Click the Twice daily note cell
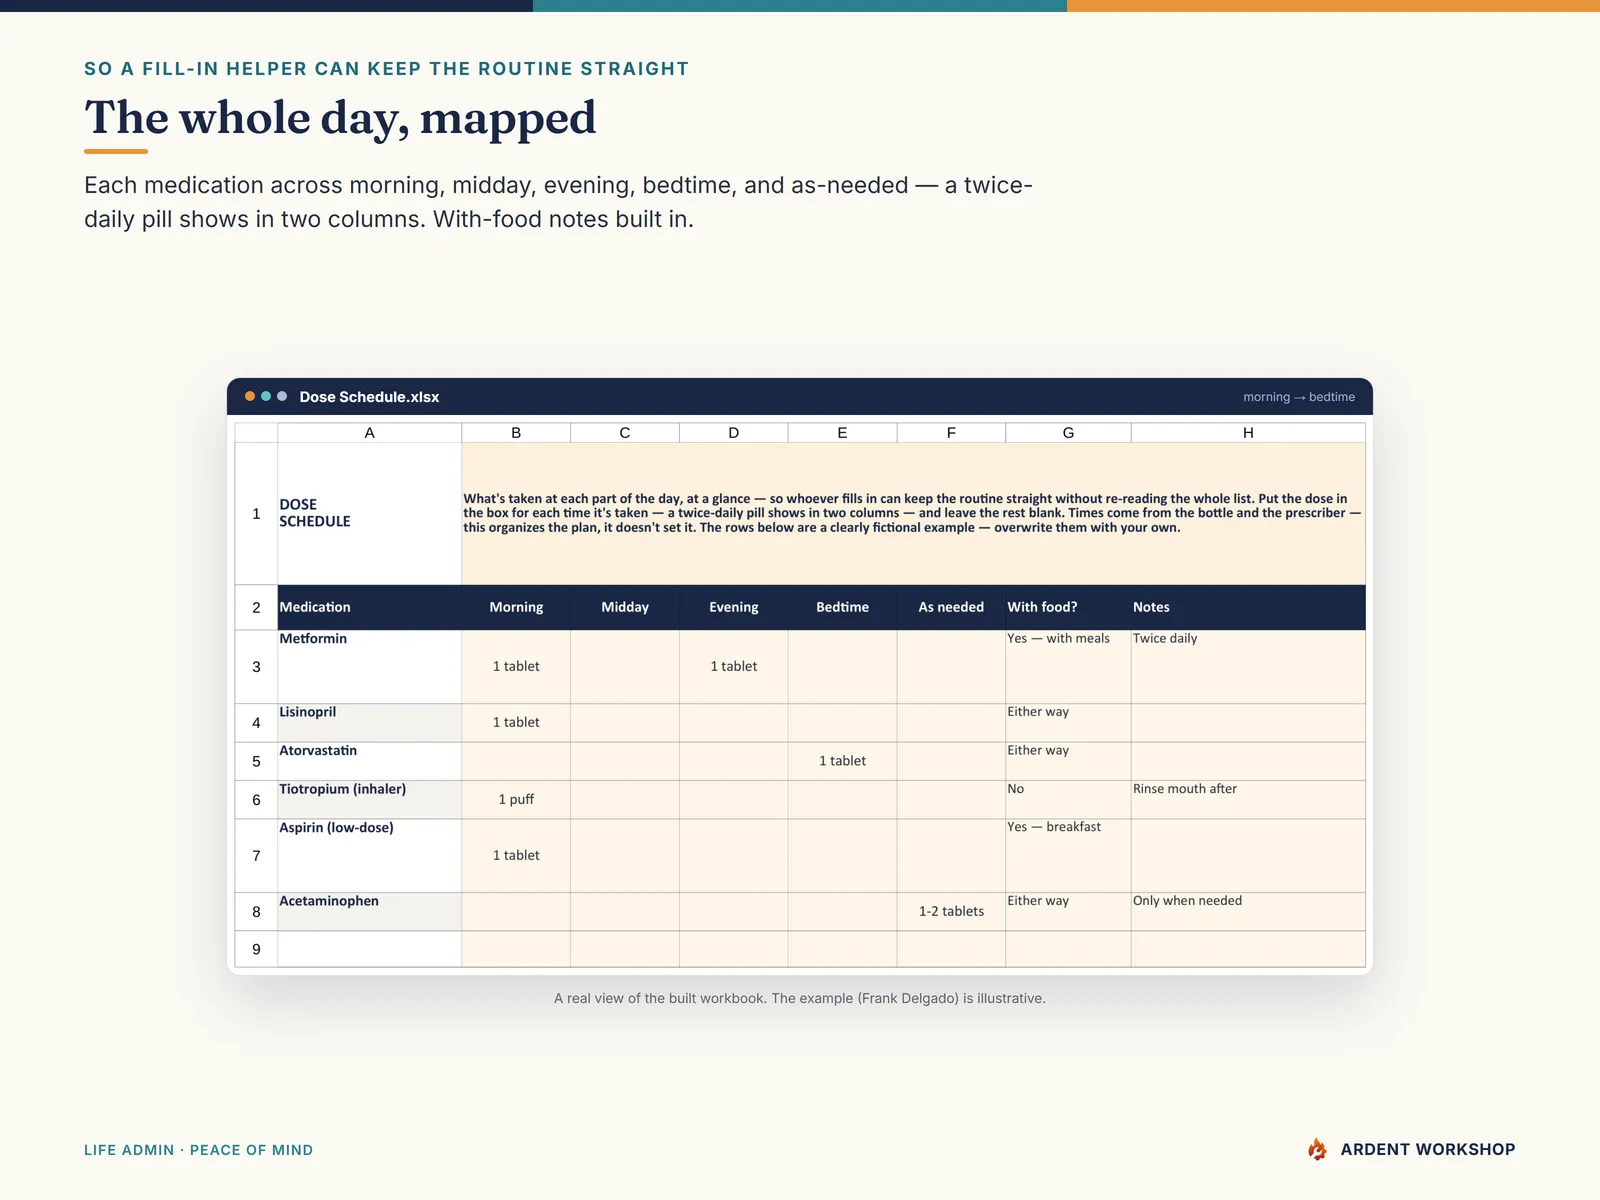 pyautogui.click(x=1248, y=667)
